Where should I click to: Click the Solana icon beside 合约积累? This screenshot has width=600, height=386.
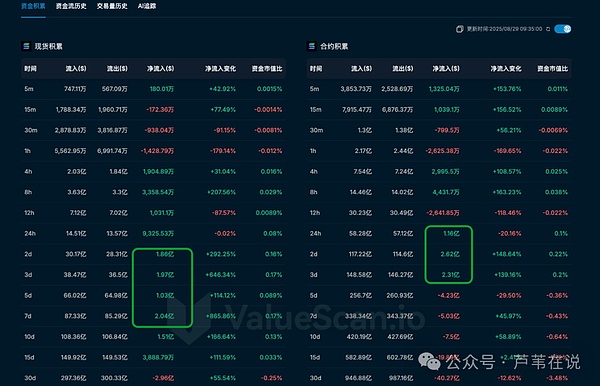(311, 46)
